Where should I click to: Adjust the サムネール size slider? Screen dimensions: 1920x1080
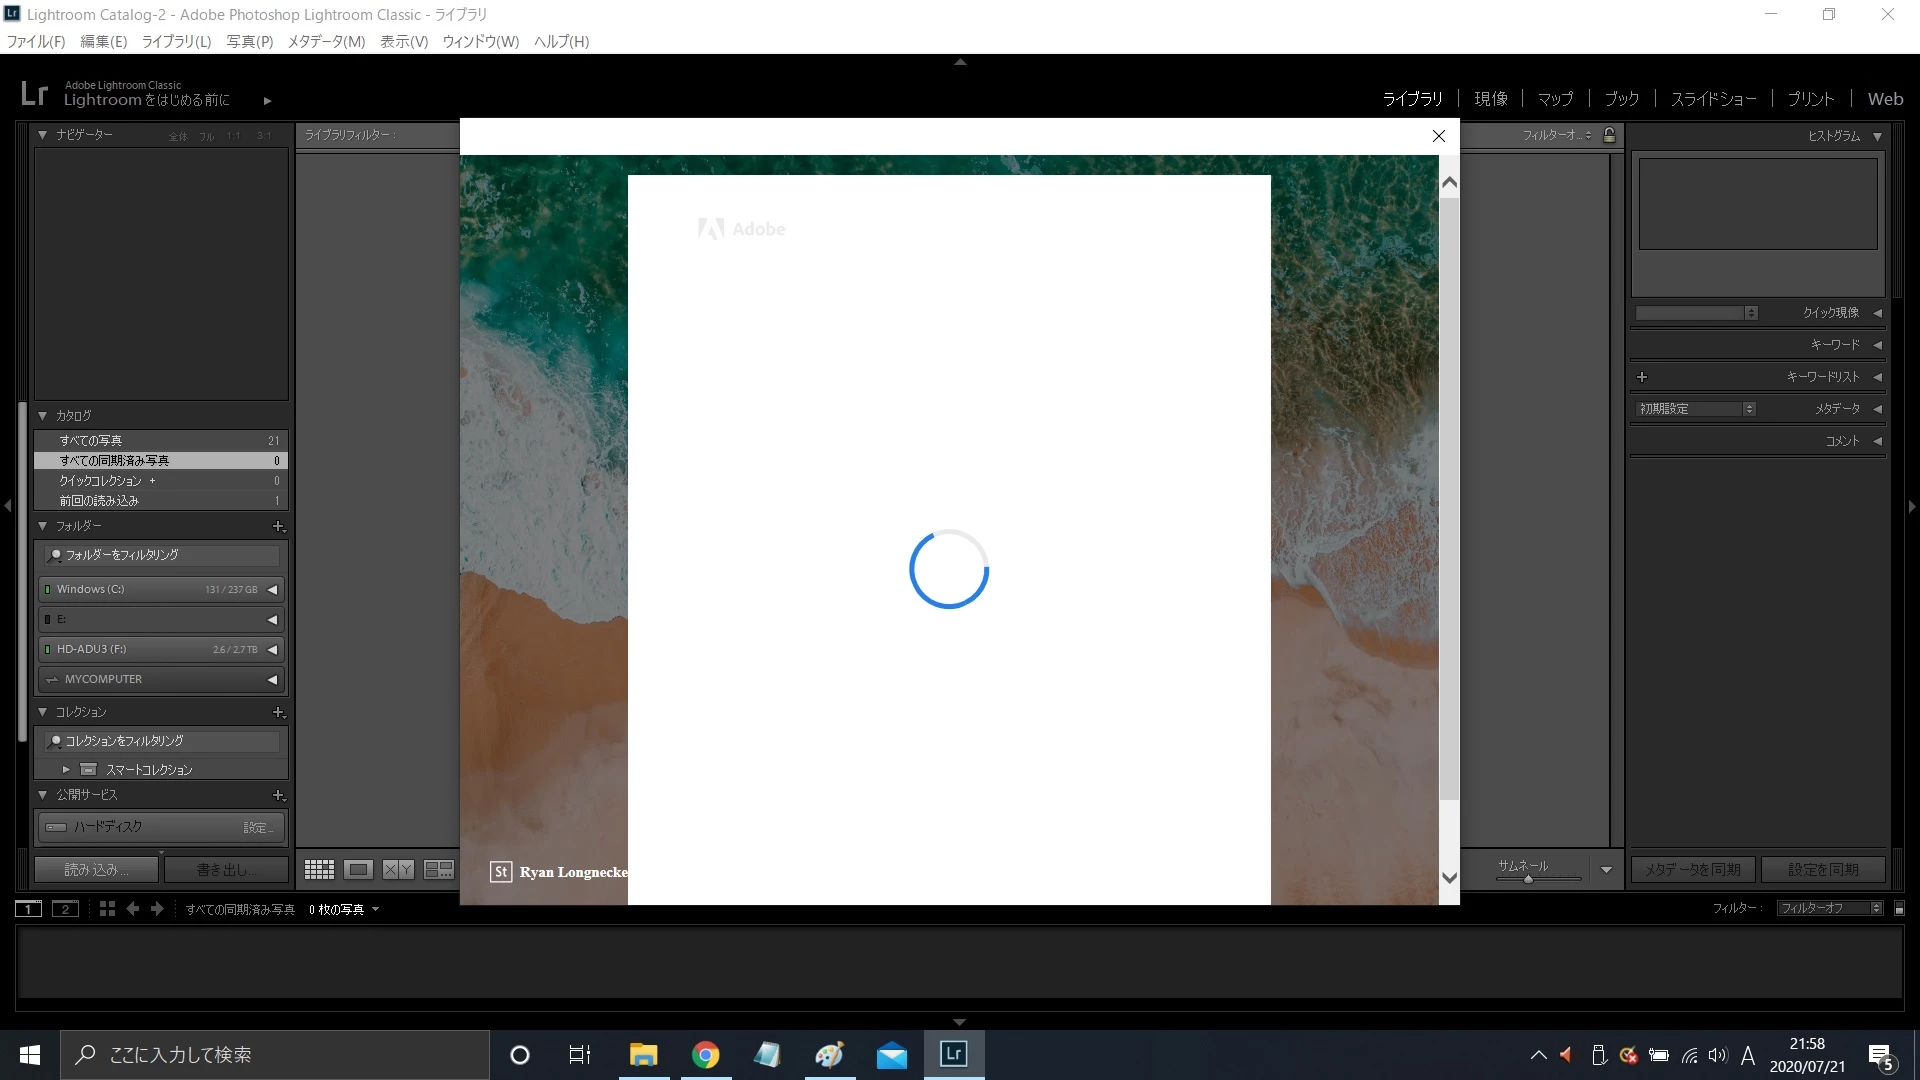(1528, 879)
